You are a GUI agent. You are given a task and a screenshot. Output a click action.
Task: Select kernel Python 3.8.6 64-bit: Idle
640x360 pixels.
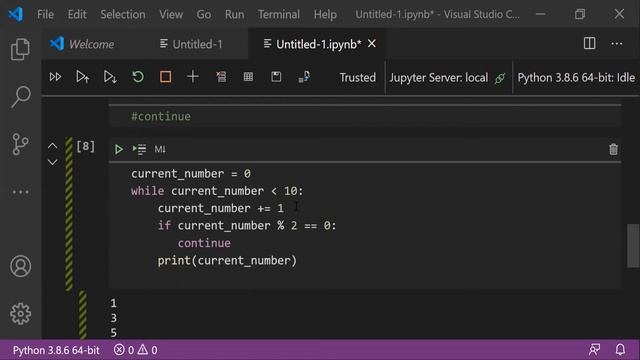576,78
